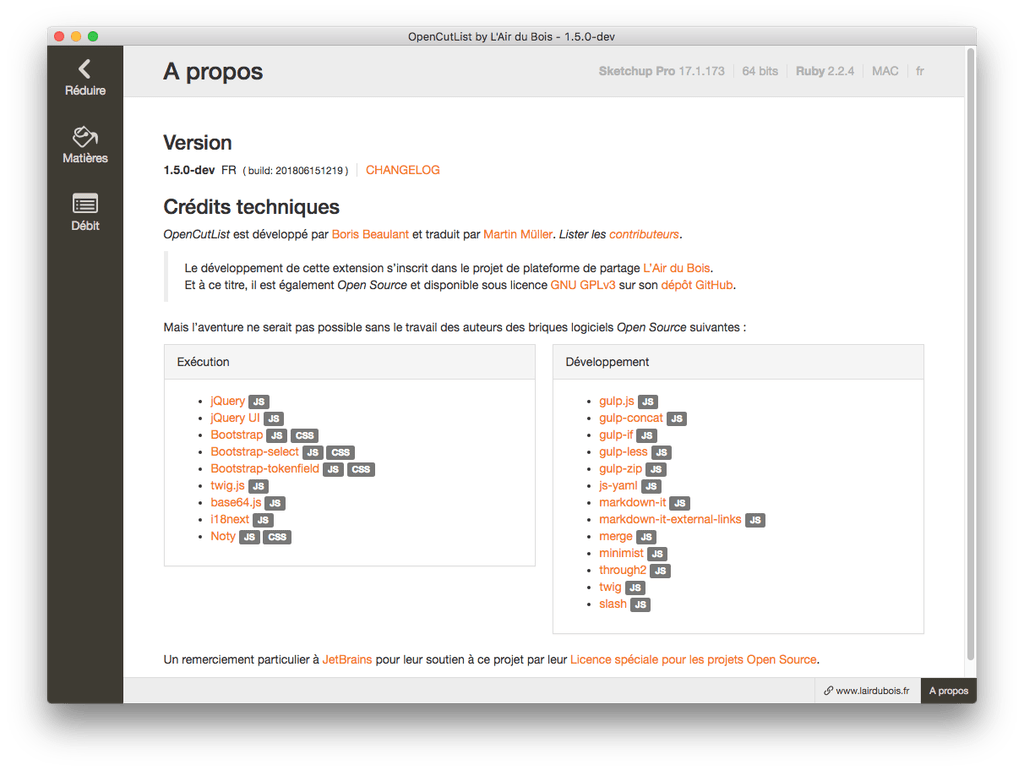1024x771 pixels.
Task: Open the gulp-zip link
Action: [x=620, y=469]
